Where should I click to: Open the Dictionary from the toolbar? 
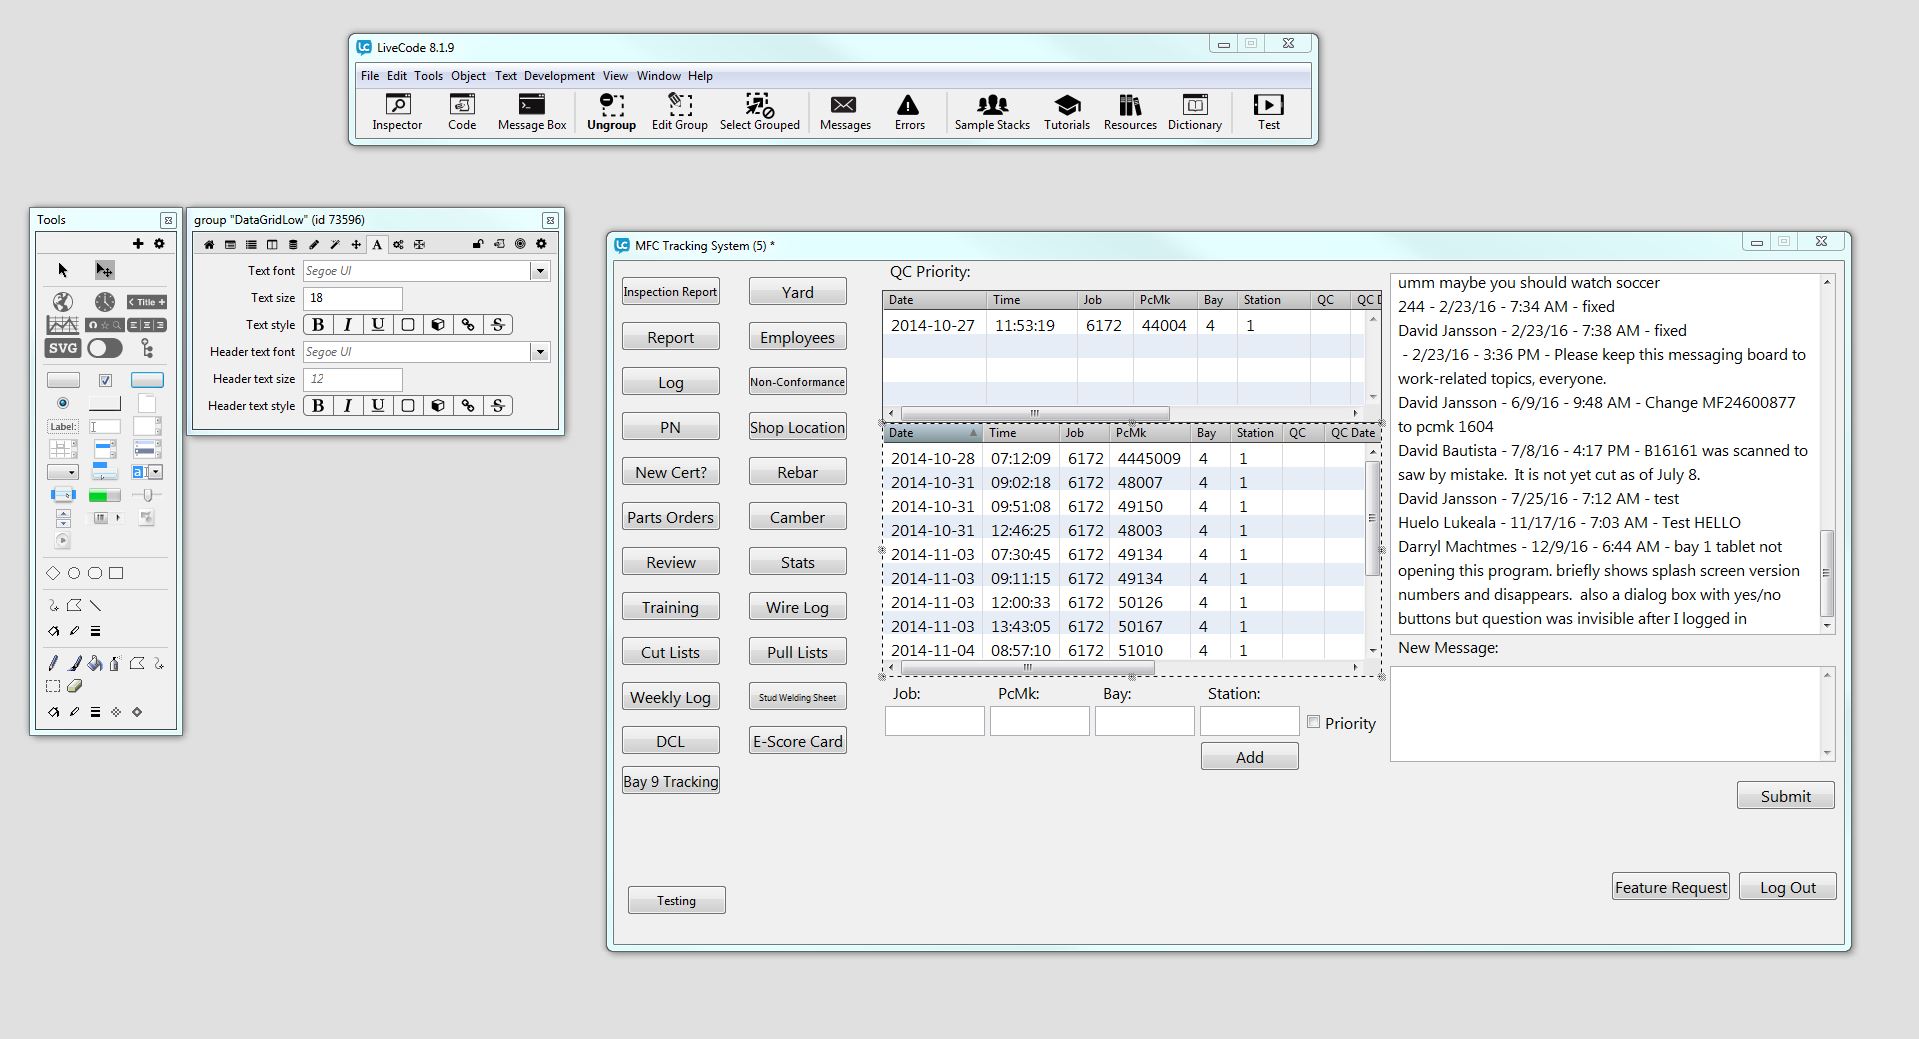pos(1194,111)
